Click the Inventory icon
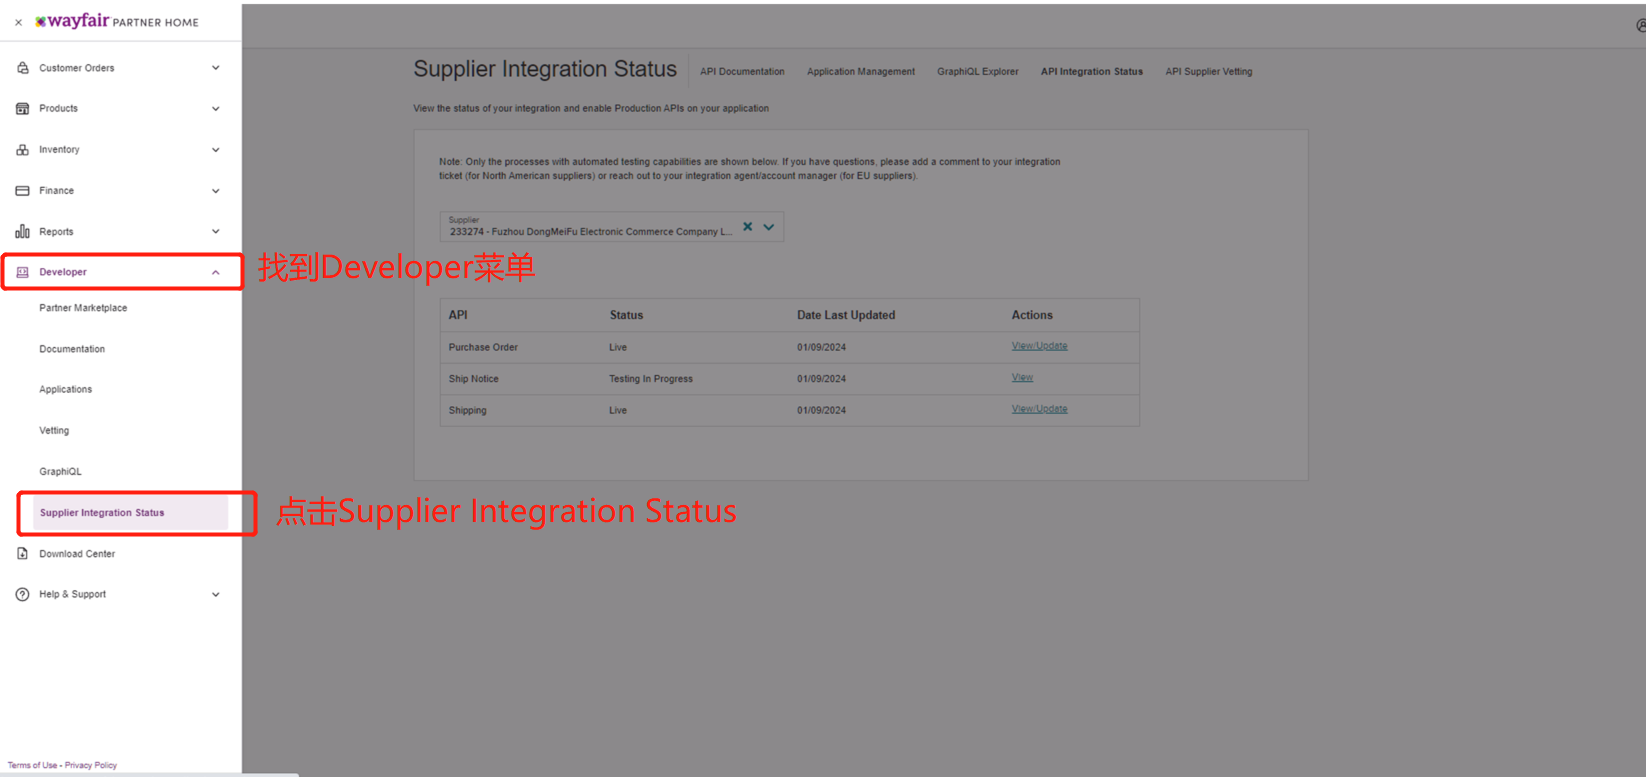Viewport: 1646px width, 777px height. 22,150
